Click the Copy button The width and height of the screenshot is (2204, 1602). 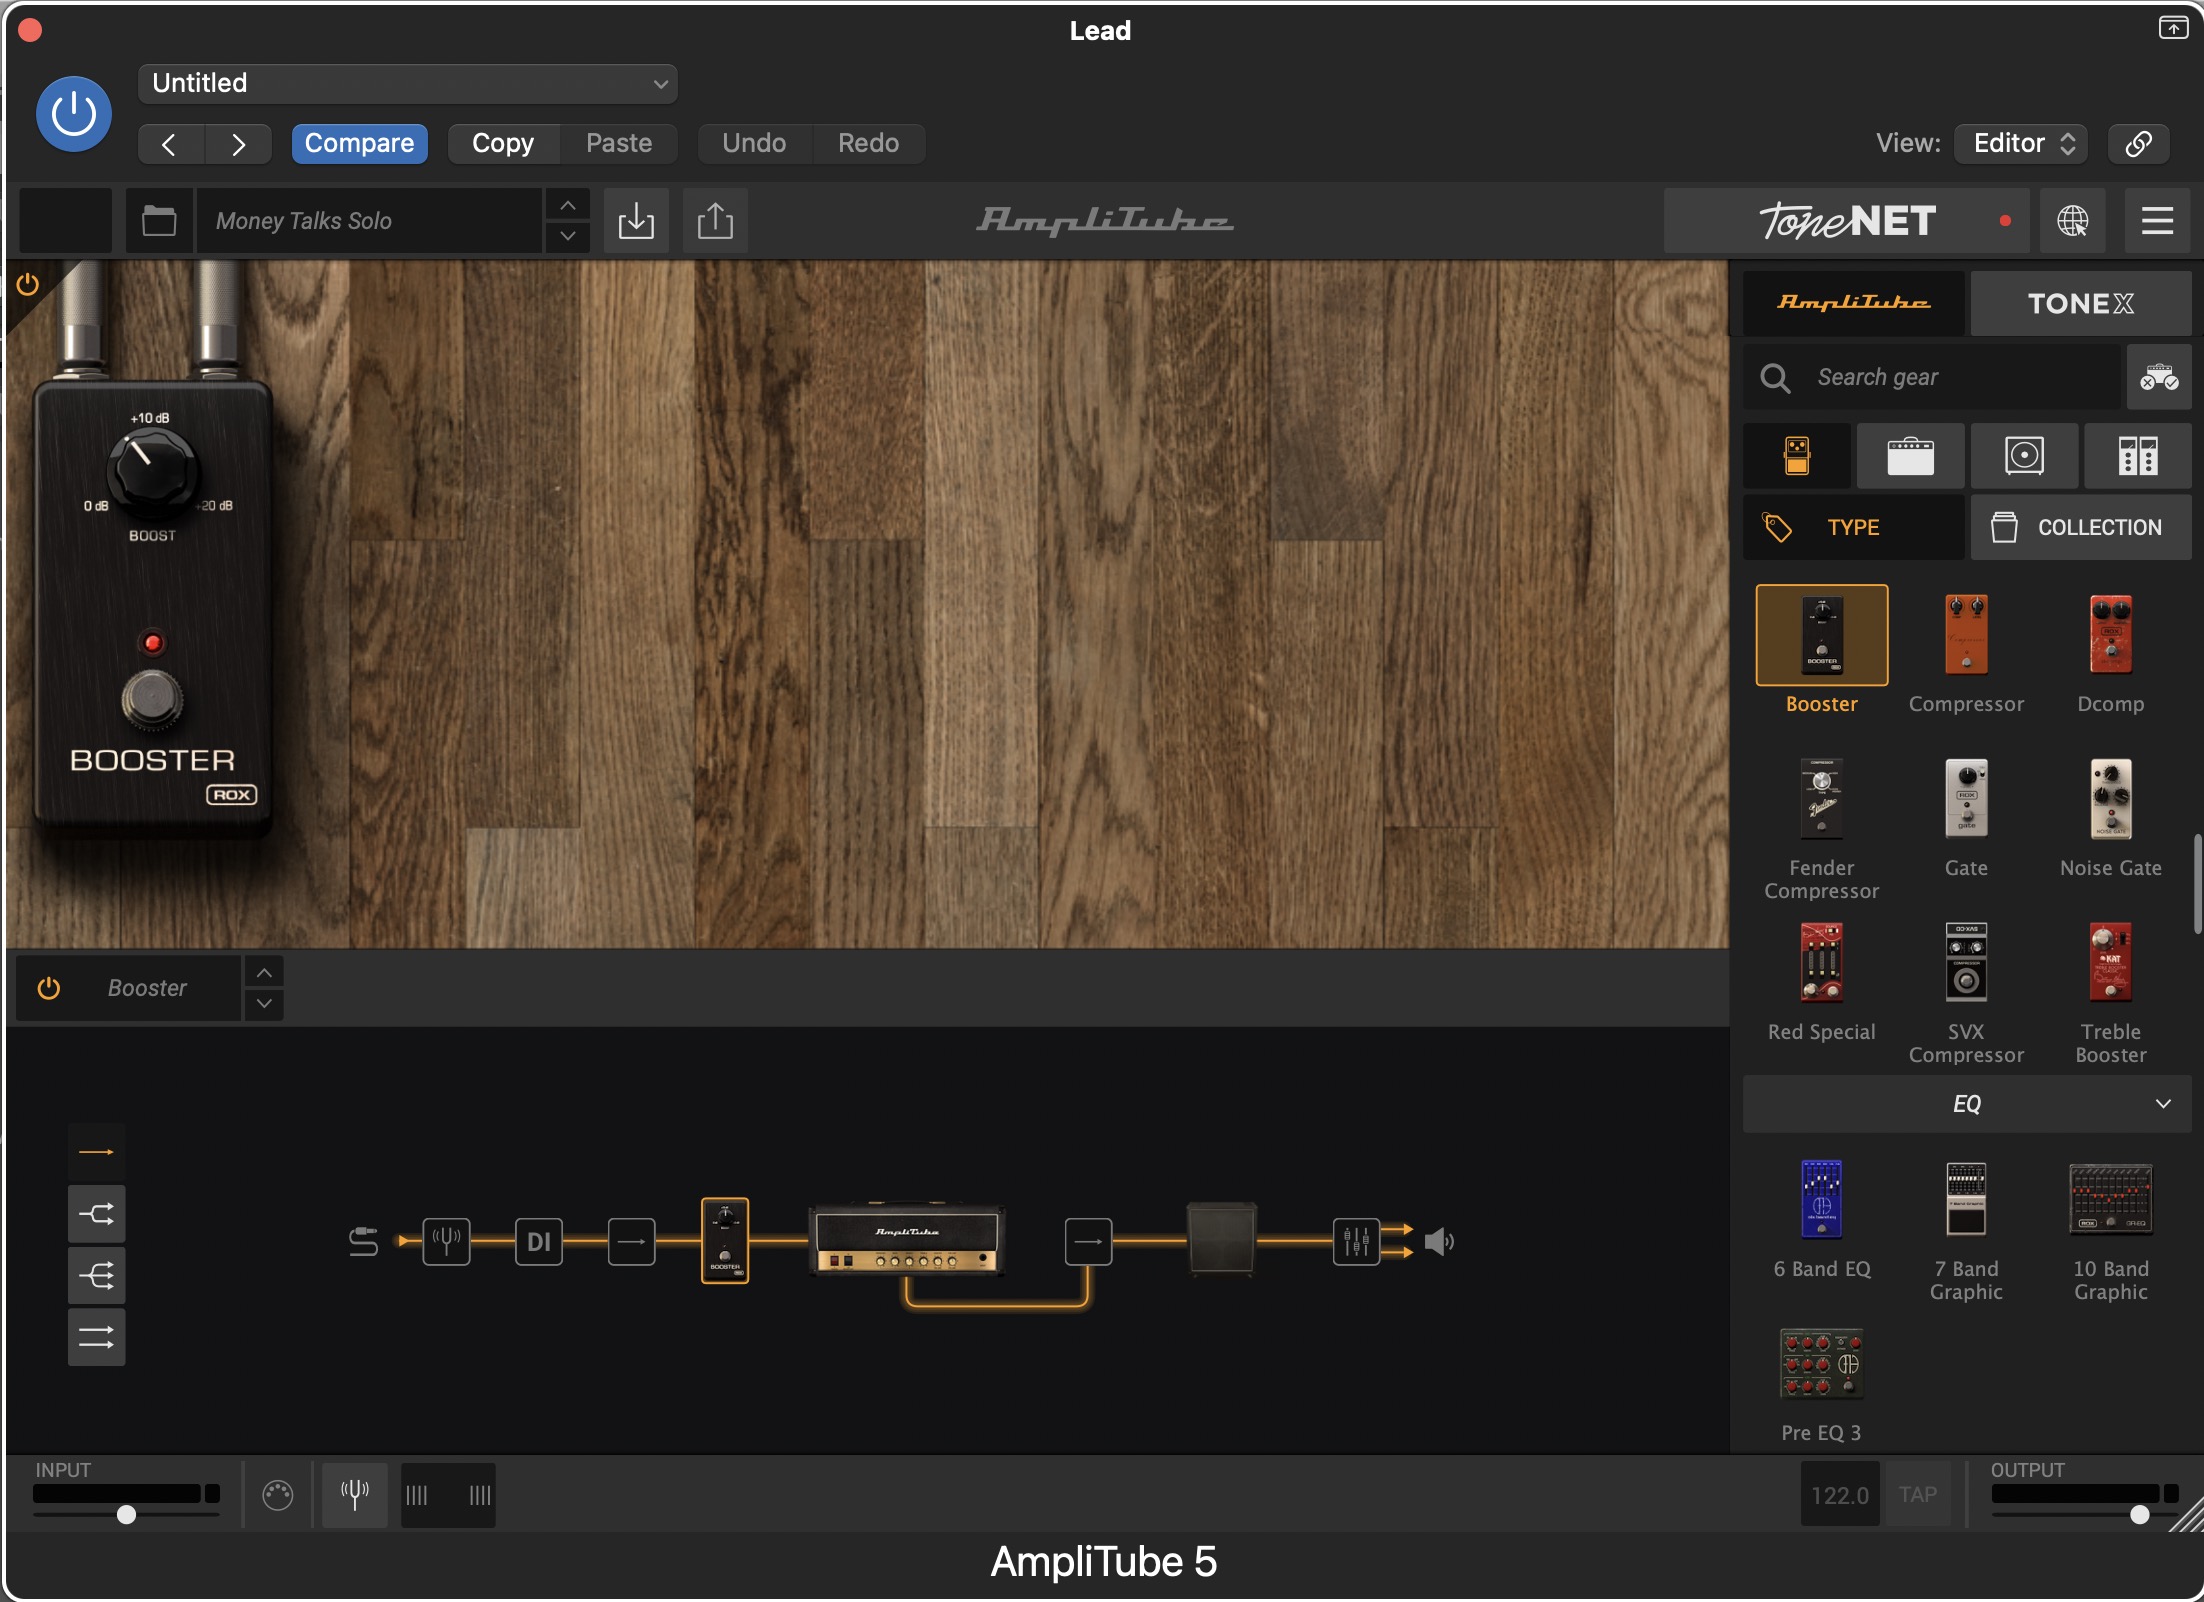503,143
